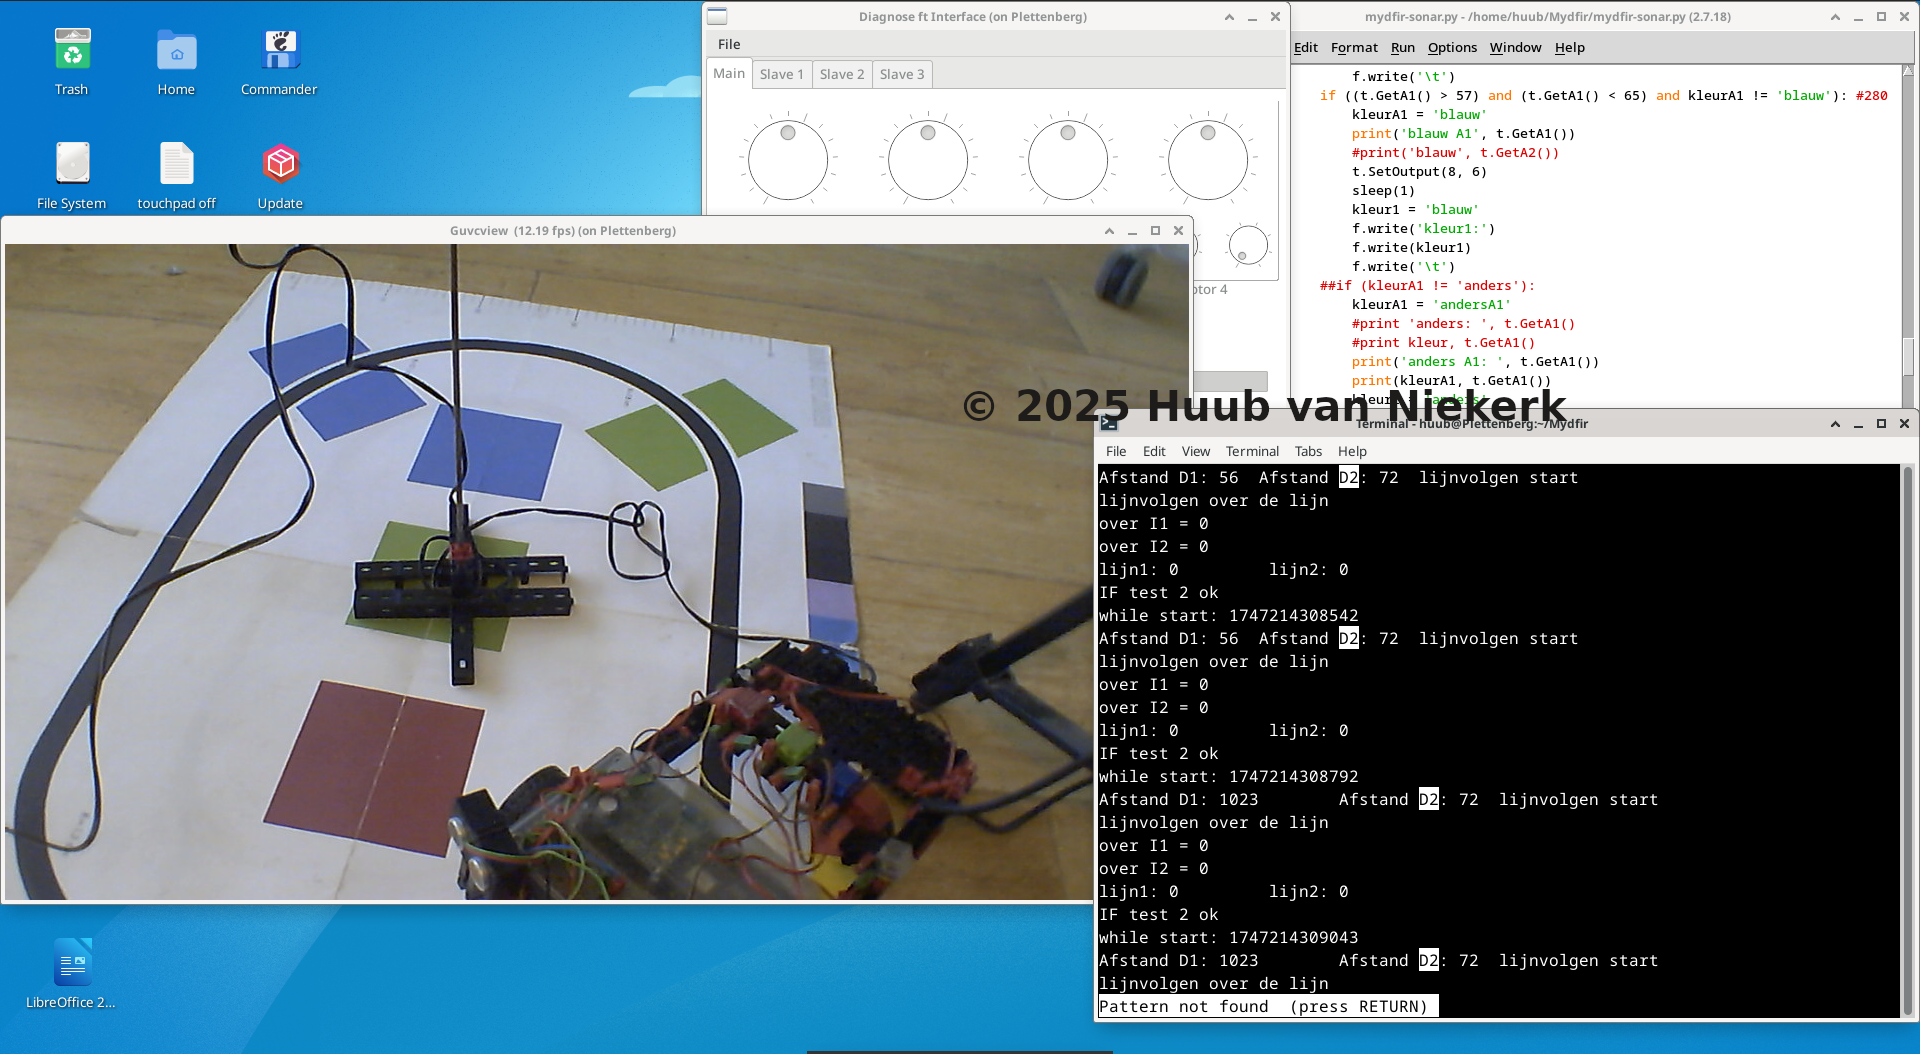Minimize the mydfir-sonar.py editor window

coord(1858,17)
